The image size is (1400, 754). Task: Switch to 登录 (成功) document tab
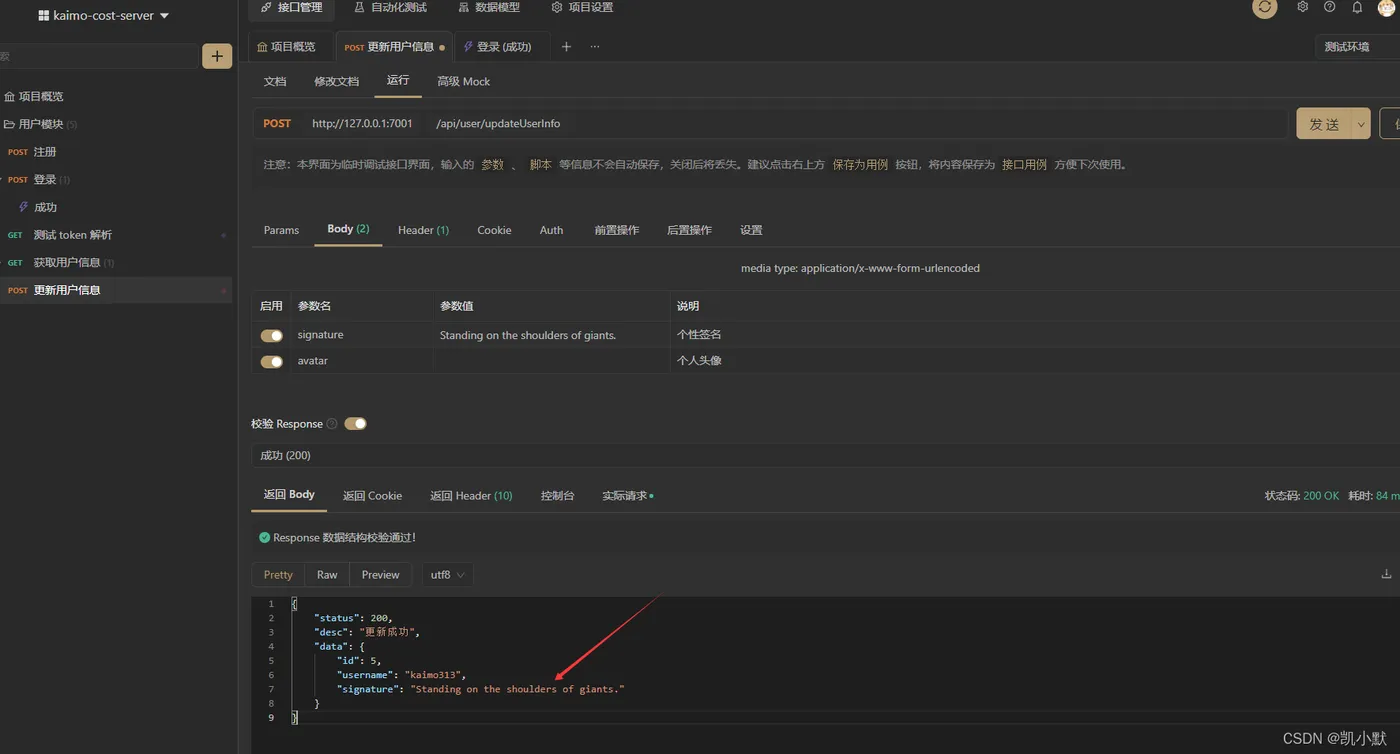tap(498, 47)
